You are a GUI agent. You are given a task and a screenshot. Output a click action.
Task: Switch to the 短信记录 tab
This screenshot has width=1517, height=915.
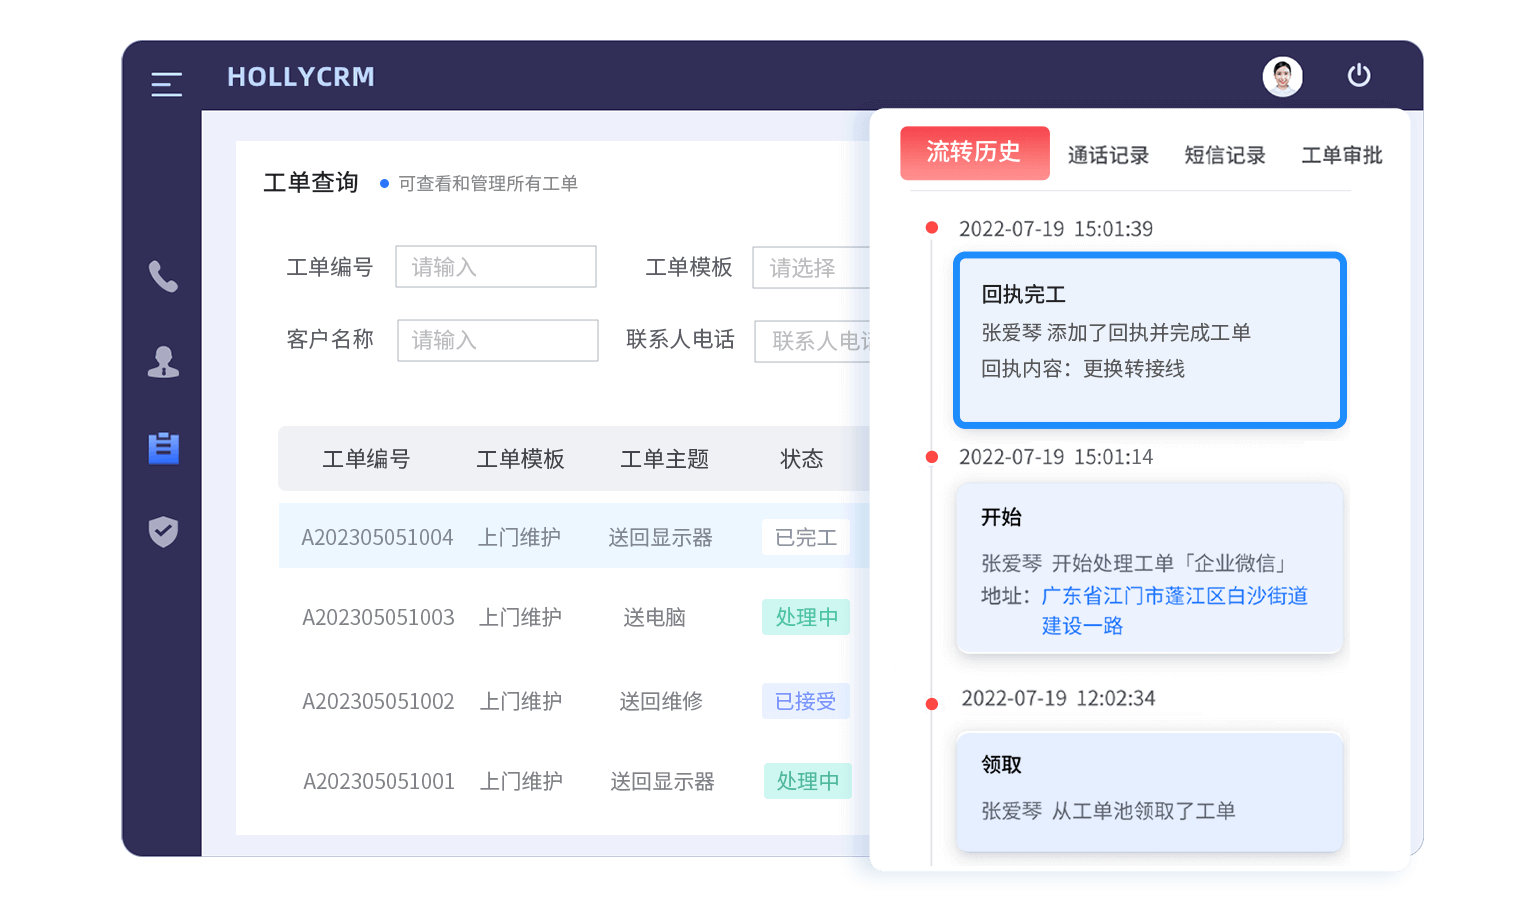click(x=1224, y=154)
